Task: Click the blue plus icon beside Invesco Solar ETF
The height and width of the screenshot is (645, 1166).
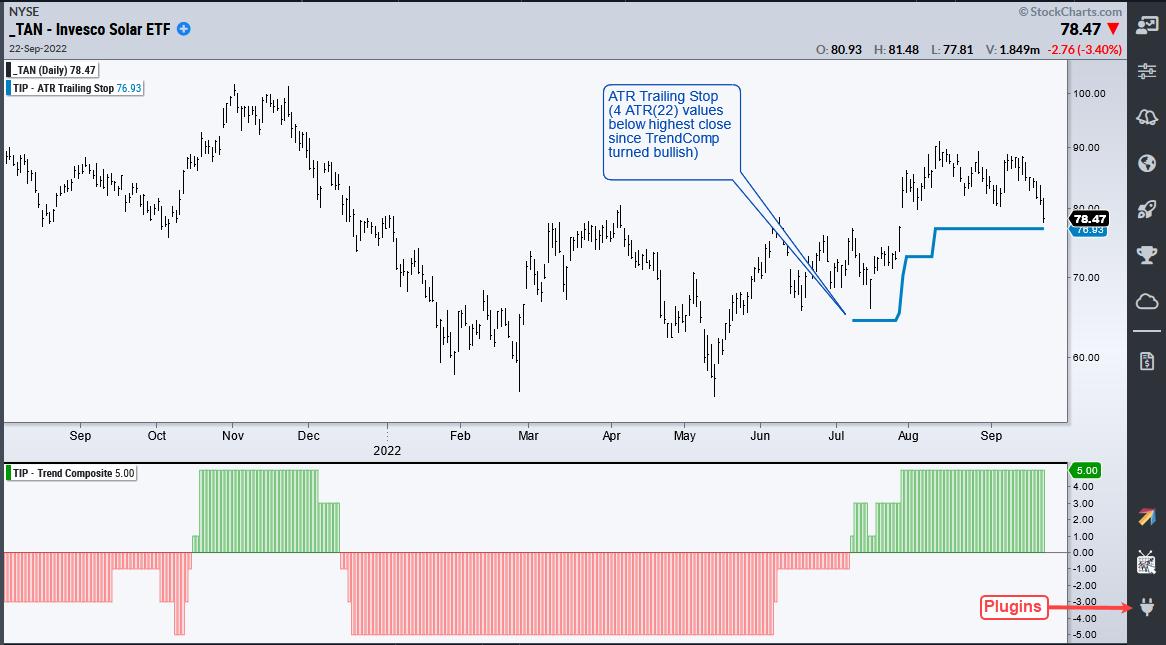Action: point(184,30)
